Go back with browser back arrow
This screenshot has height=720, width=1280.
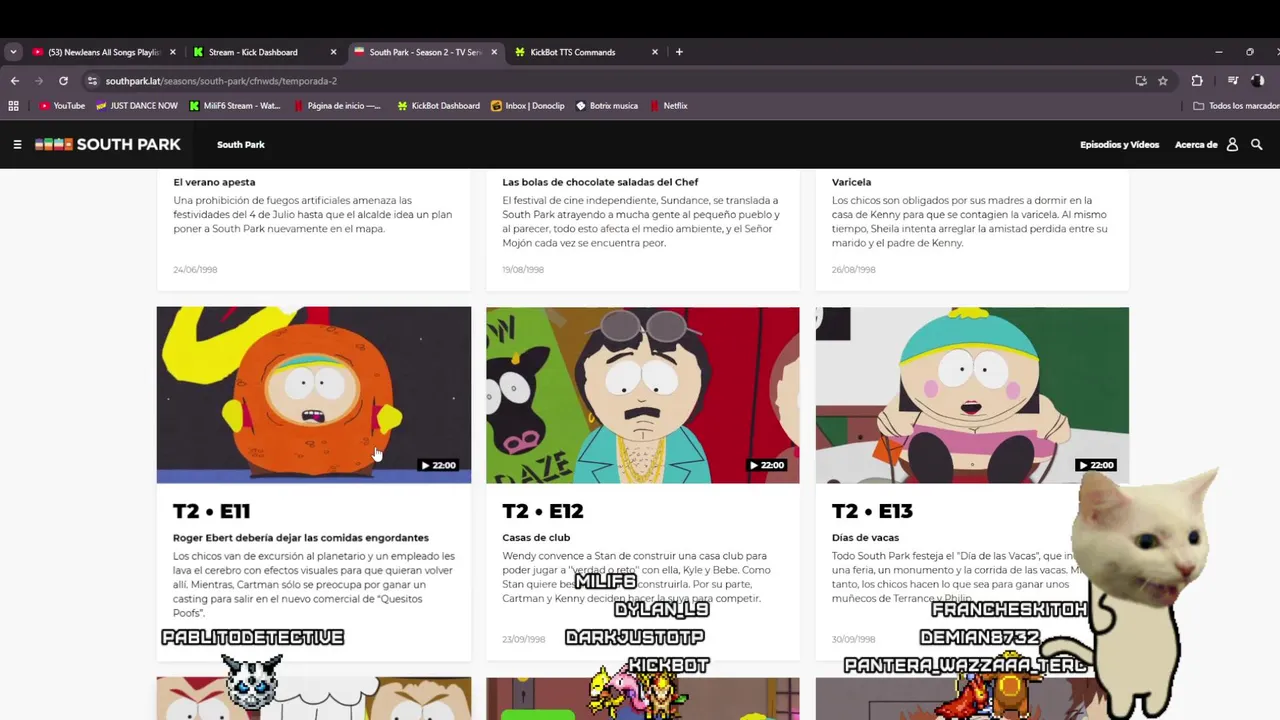tap(15, 81)
